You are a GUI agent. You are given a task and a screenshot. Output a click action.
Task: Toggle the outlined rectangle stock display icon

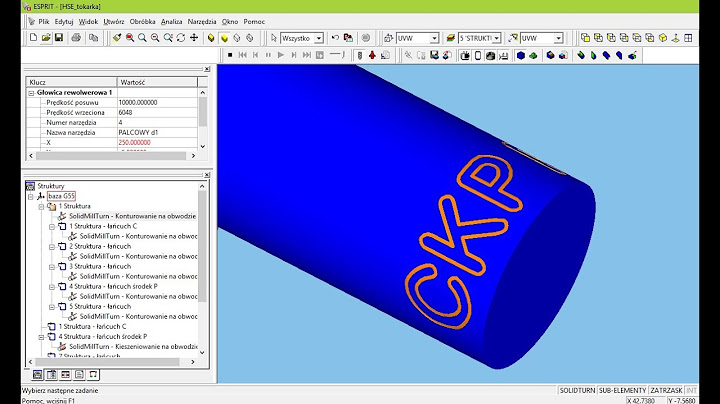(x=478, y=55)
